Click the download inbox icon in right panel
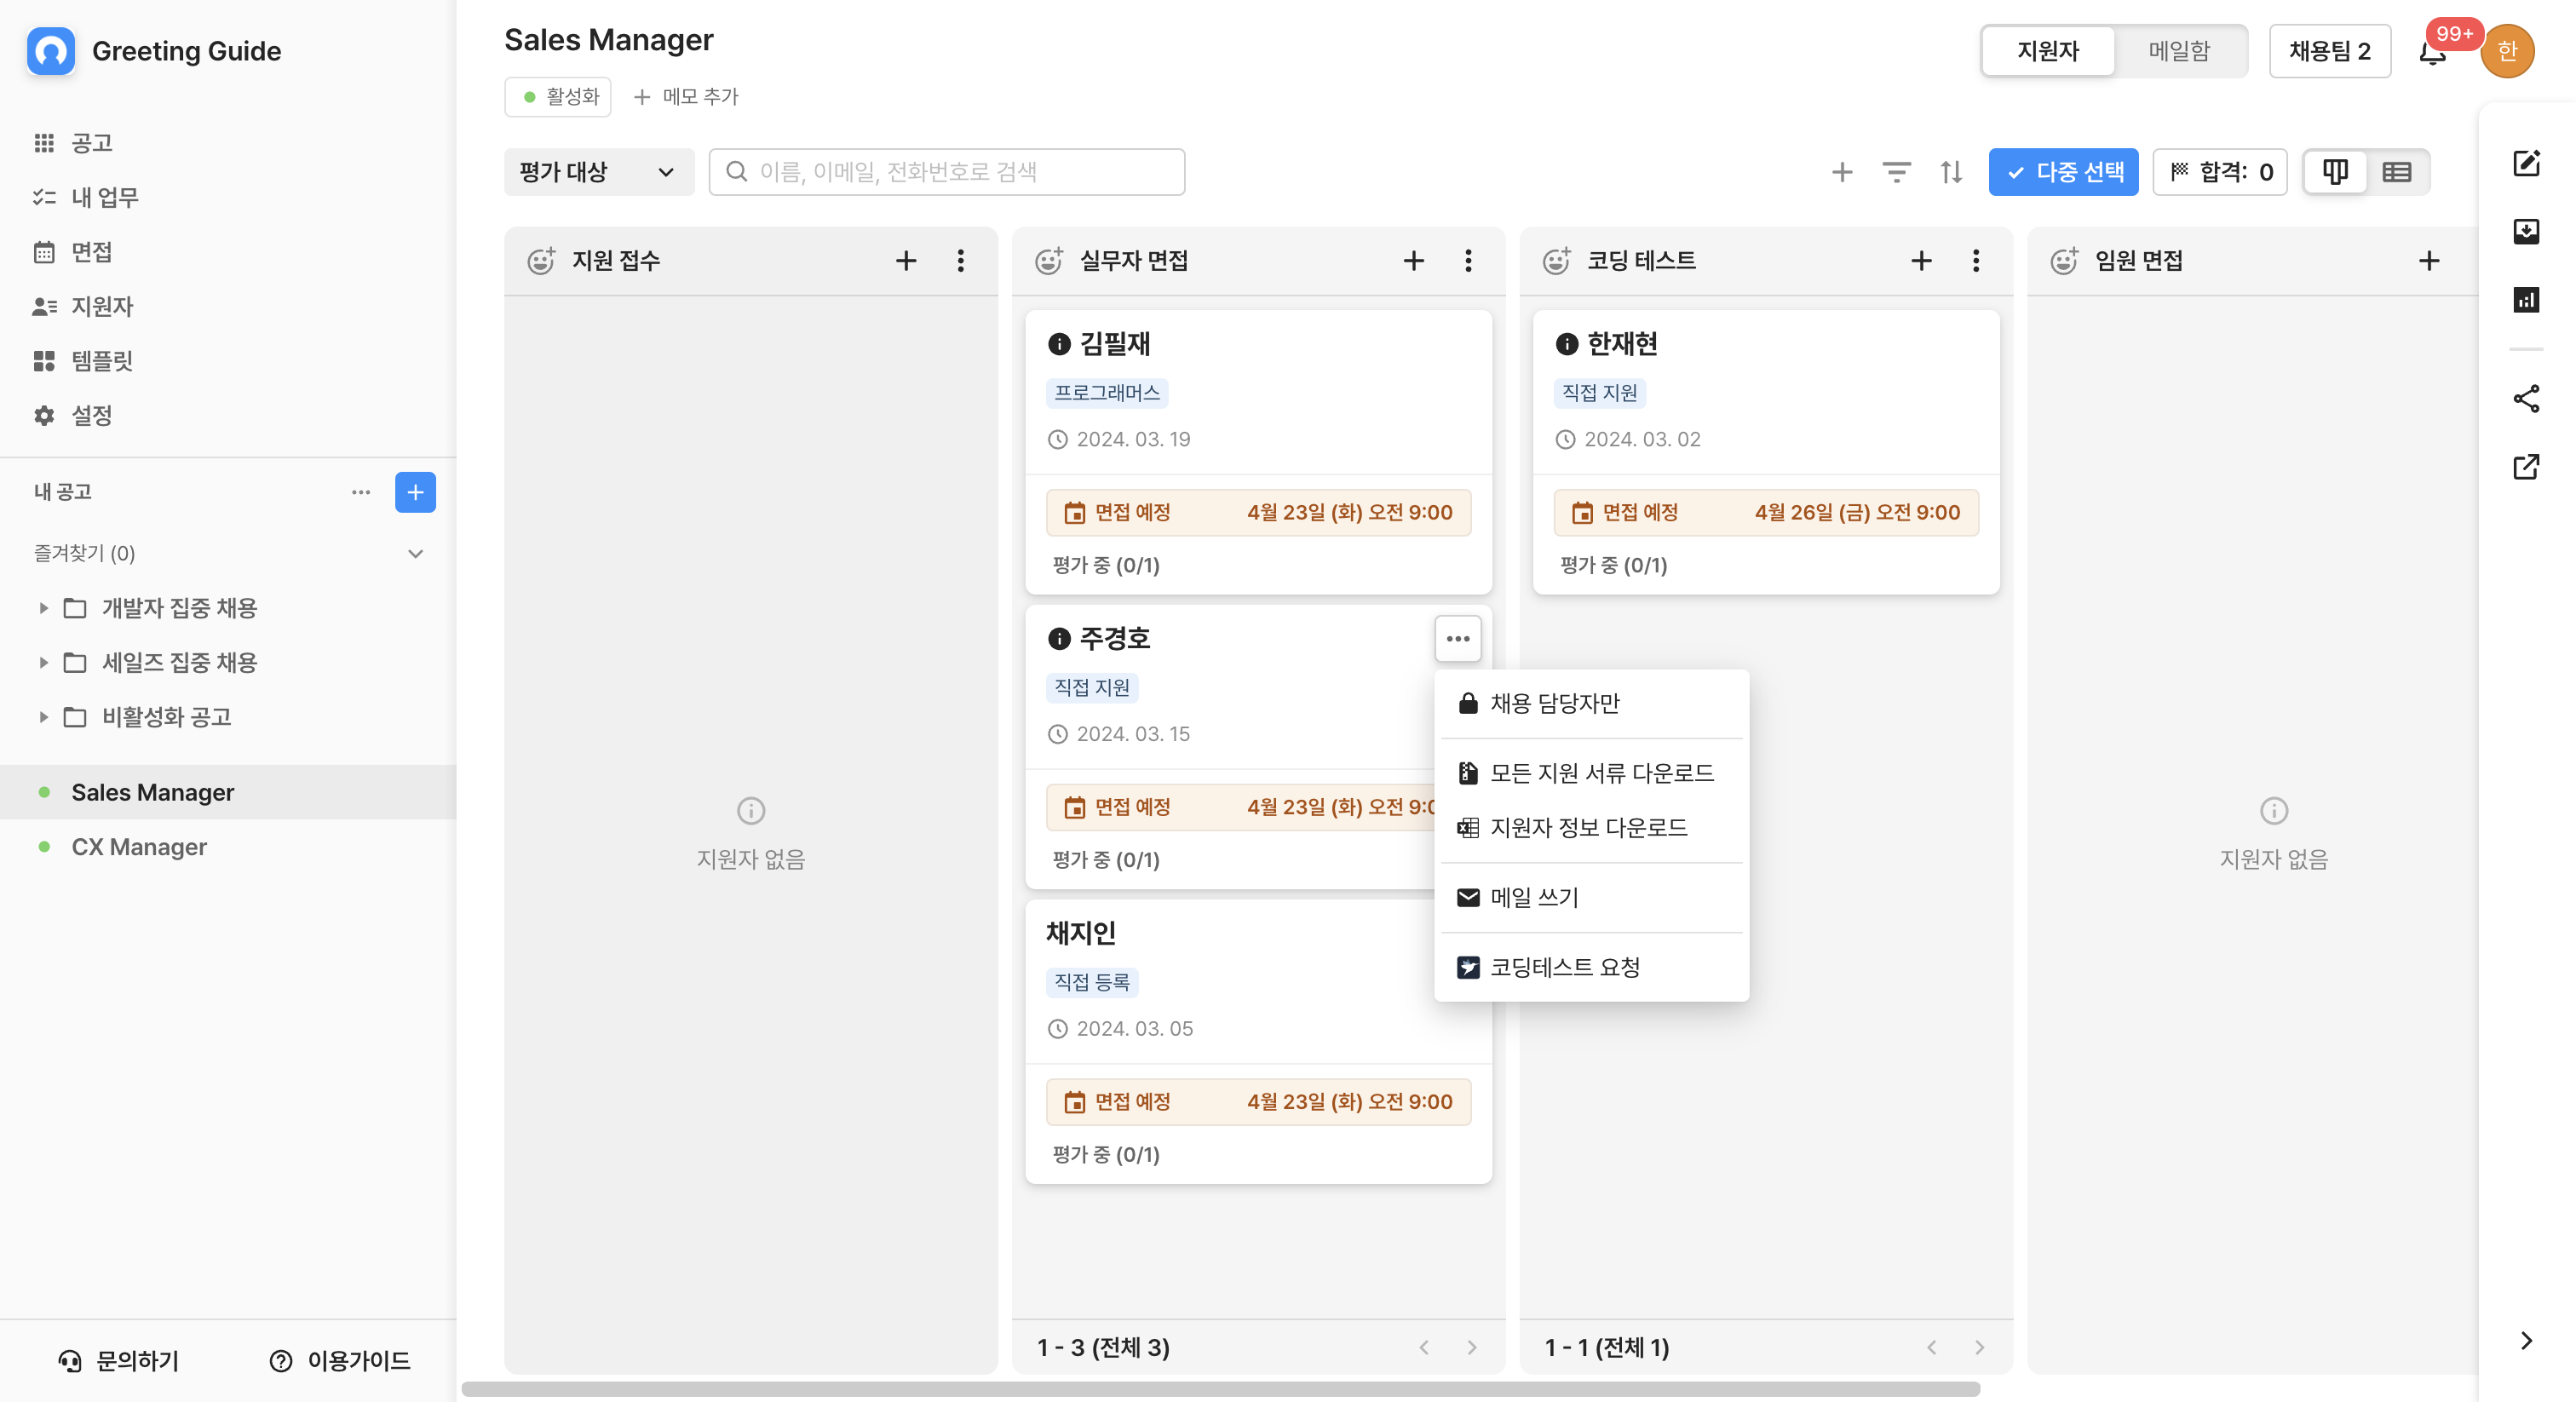2576x1402 pixels. click(x=2527, y=231)
